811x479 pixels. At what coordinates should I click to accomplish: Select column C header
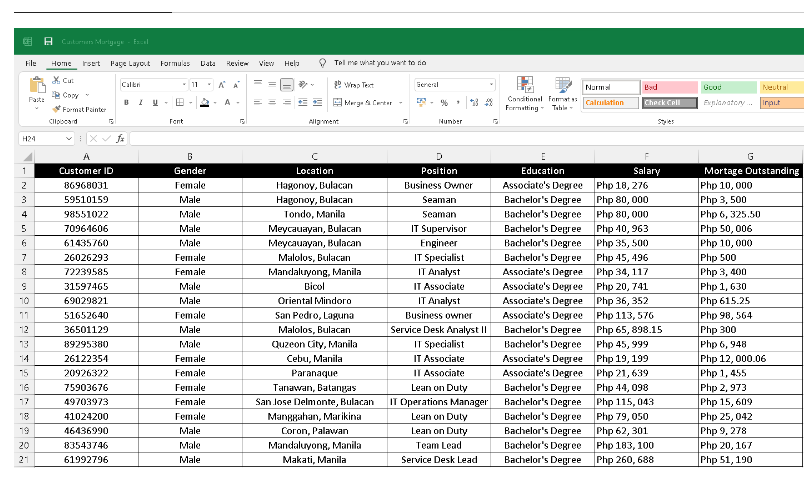coord(314,156)
